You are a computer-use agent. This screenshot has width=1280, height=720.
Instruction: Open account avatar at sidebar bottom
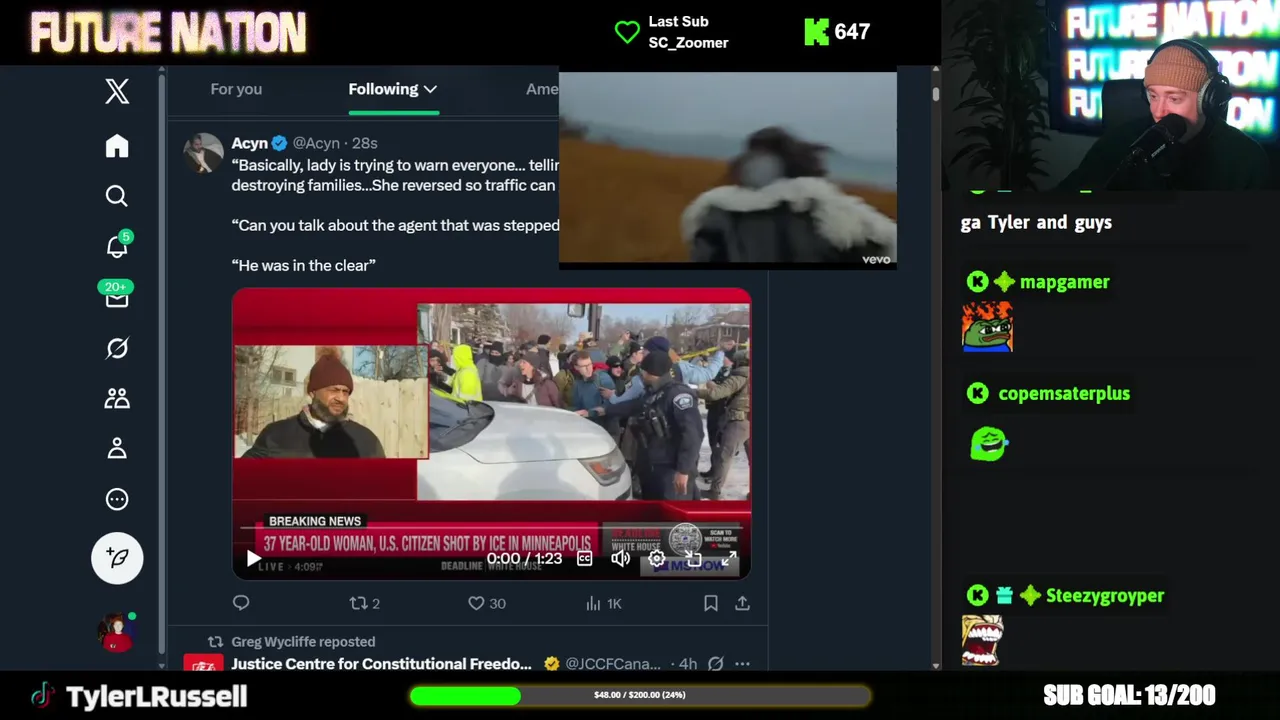(x=116, y=632)
